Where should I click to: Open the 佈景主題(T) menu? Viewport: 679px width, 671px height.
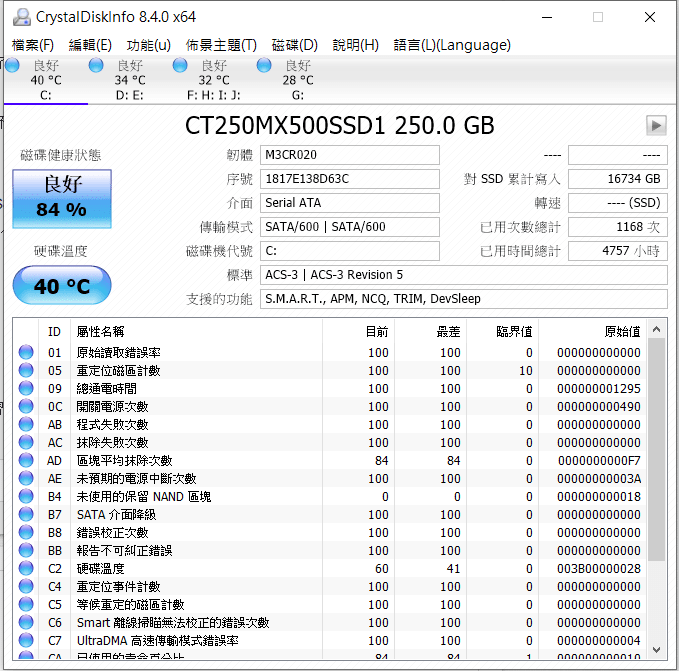(x=221, y=45)
